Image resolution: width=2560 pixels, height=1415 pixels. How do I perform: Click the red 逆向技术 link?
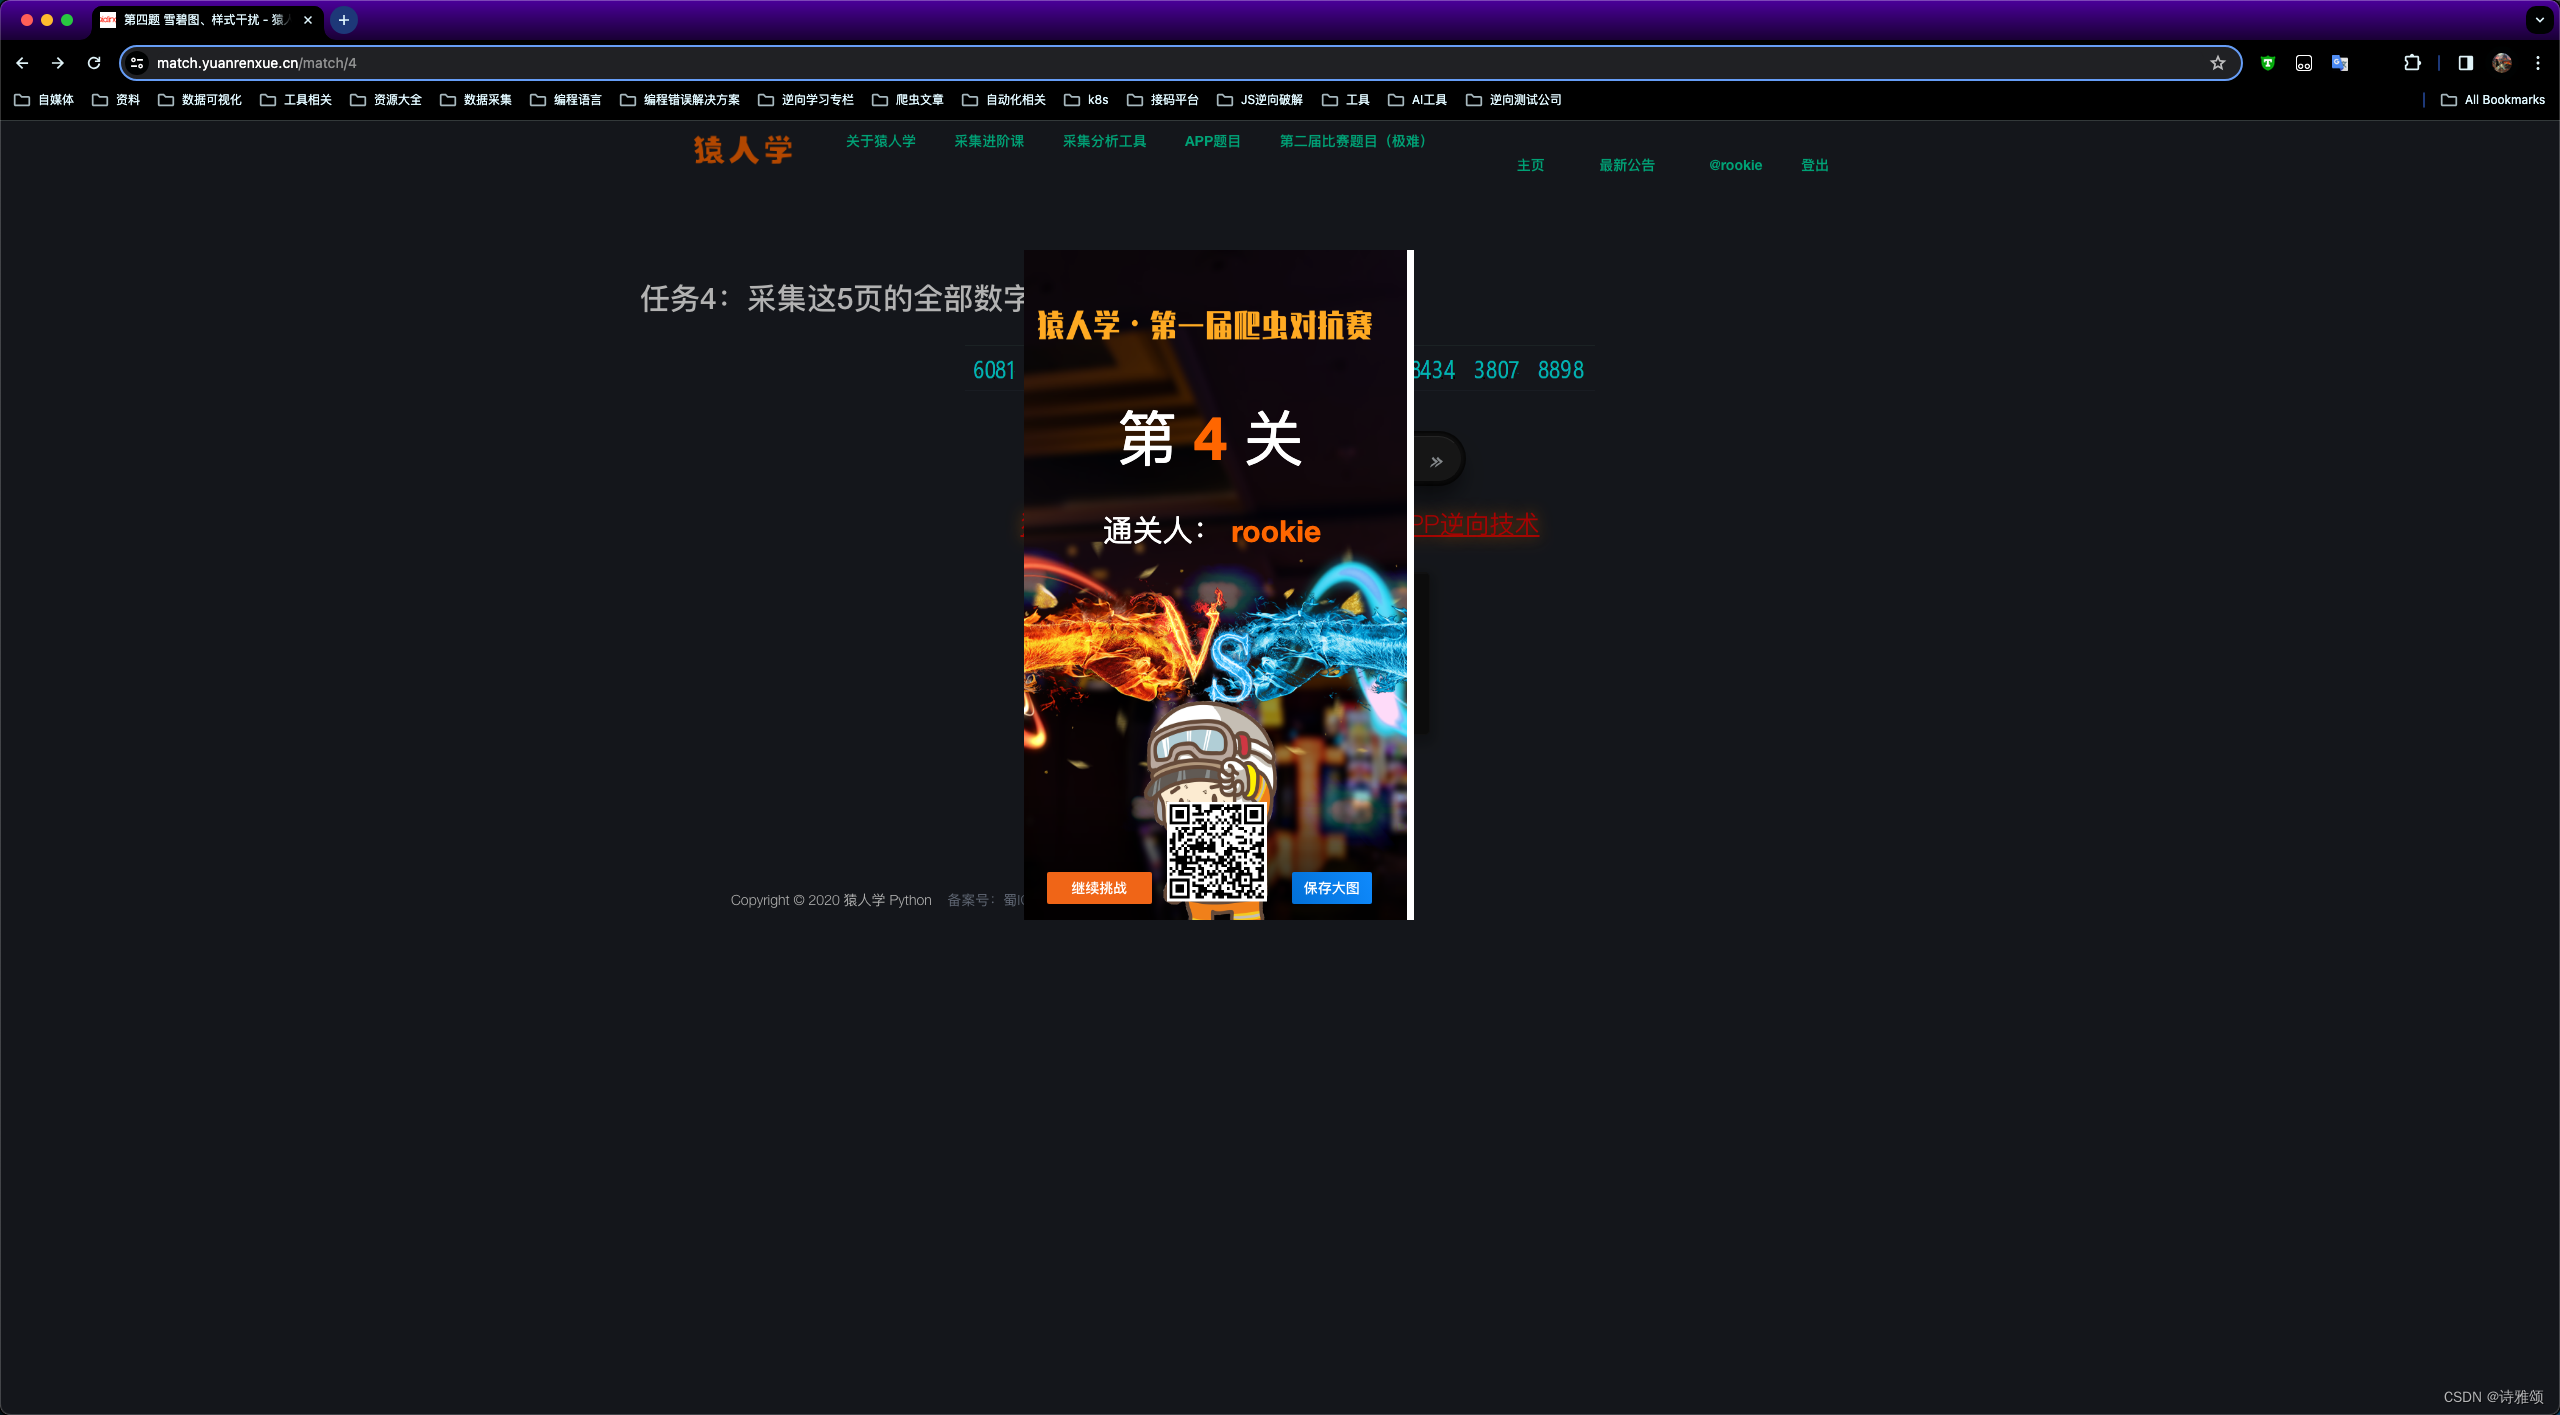[1475, 525]
